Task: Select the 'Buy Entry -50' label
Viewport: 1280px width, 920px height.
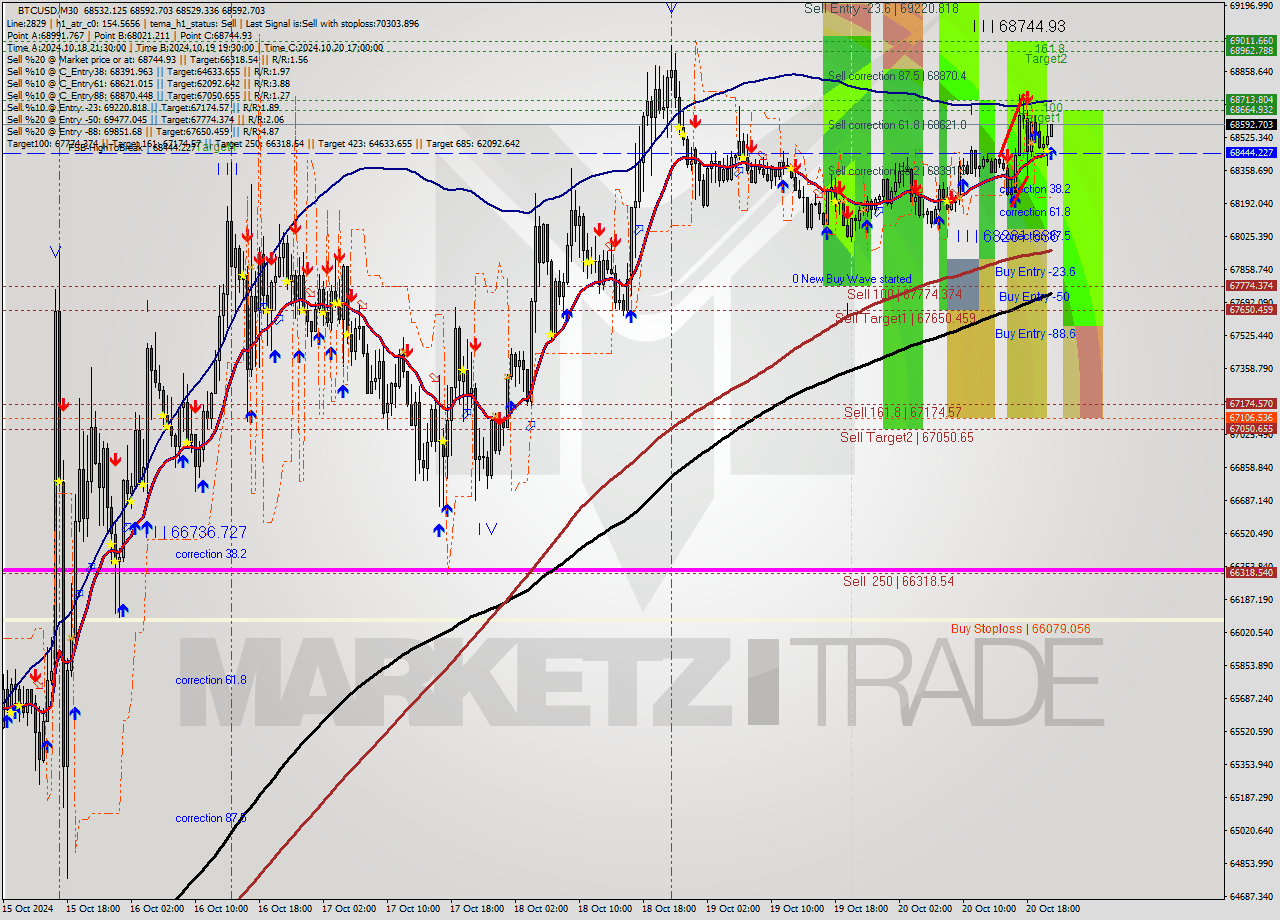Action: point(1034,297)
